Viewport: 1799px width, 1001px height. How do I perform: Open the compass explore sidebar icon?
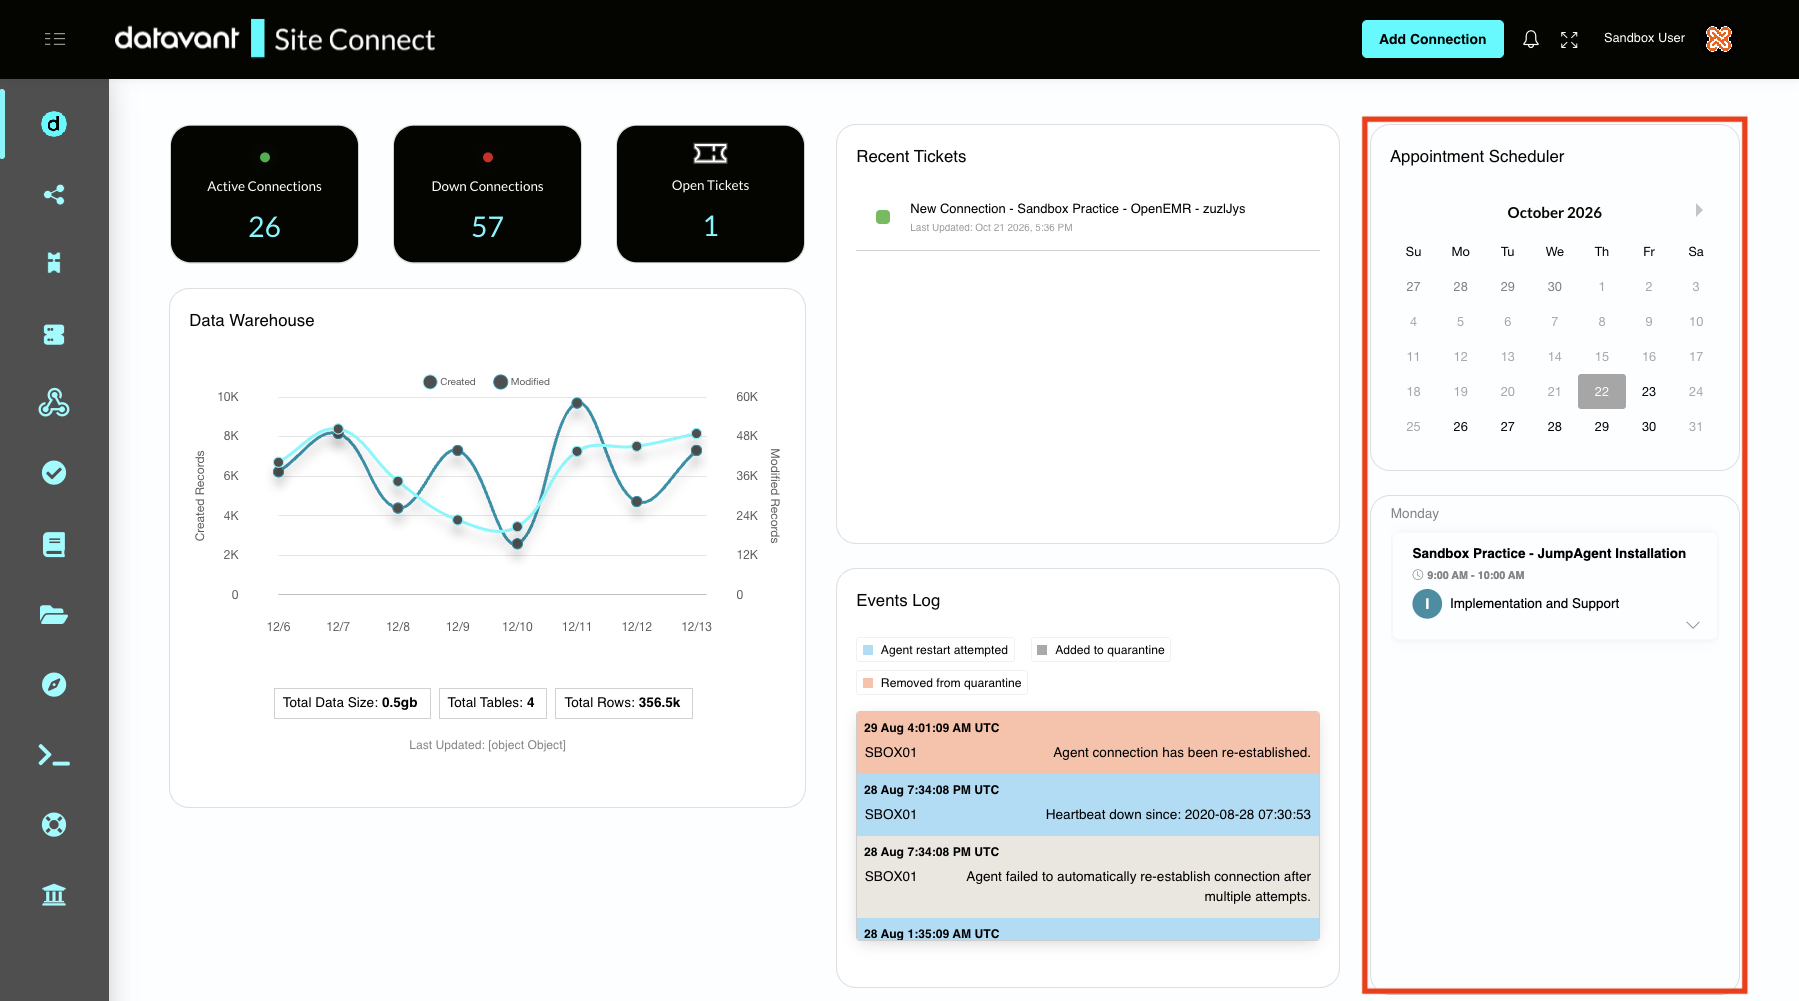(x=54, y=684)
